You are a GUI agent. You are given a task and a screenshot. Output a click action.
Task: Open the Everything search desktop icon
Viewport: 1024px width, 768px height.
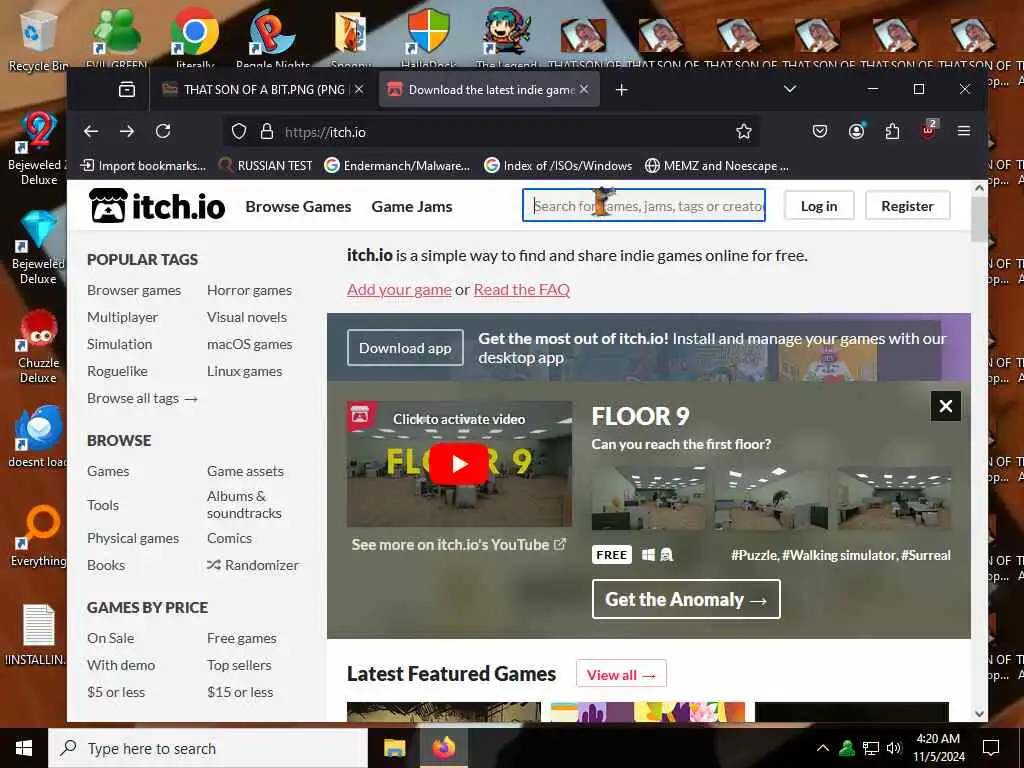[39, 536]
